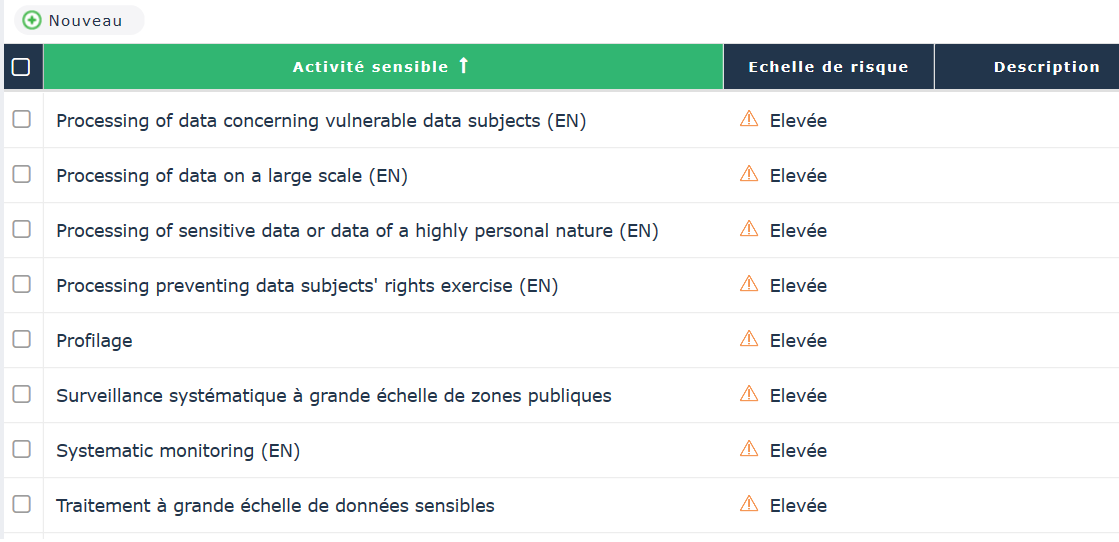The width and height of the screenshot is (1119, 542).
Task: Click the Description column header
Action: point(1046,67)
